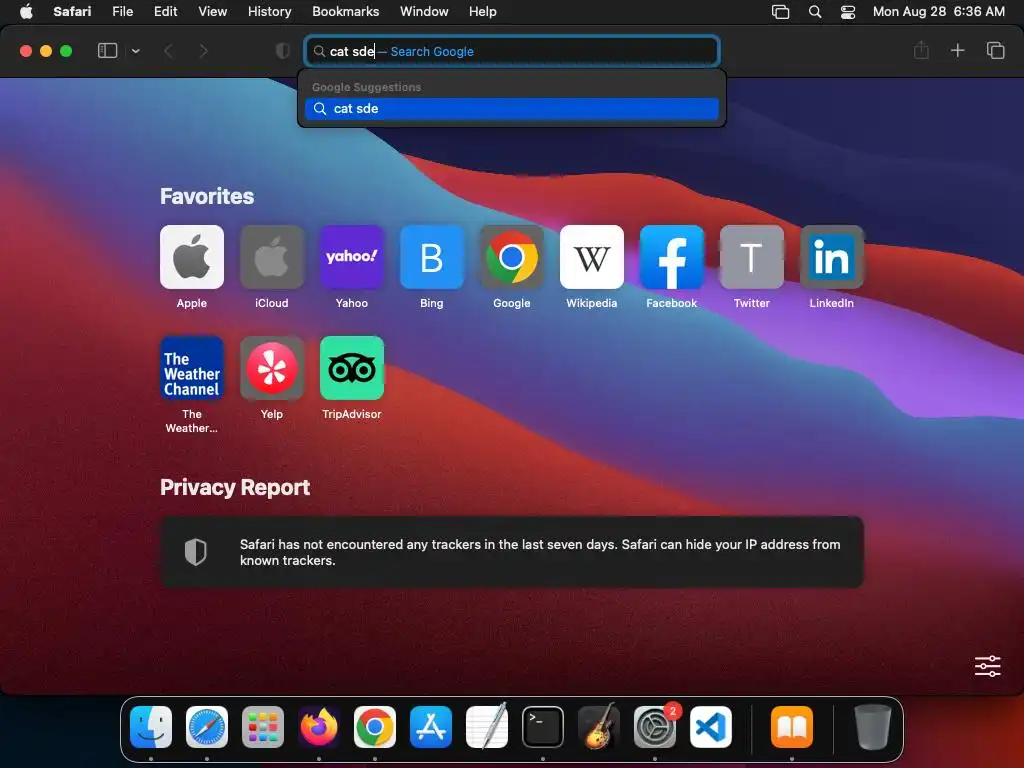This screenshot has height=768, width=1024.
Task: Open start page customization settings
Action: coord(987,666)
